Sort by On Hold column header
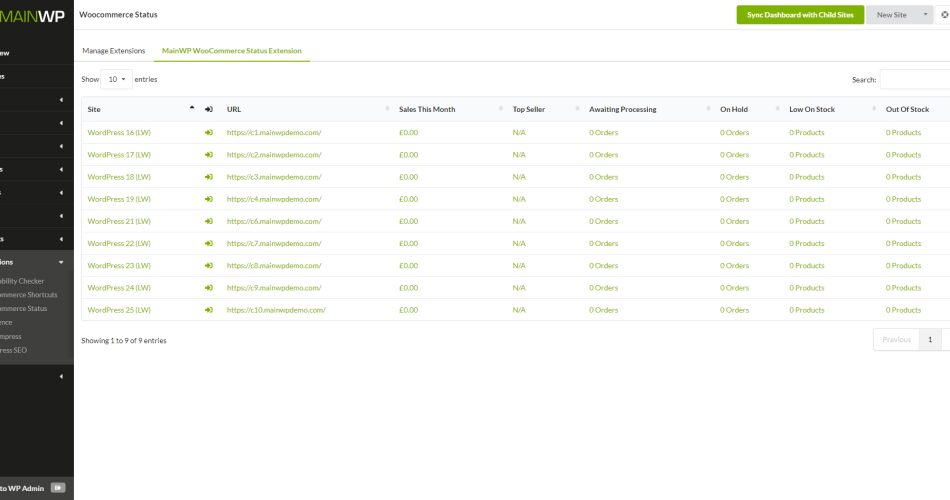 734,109
